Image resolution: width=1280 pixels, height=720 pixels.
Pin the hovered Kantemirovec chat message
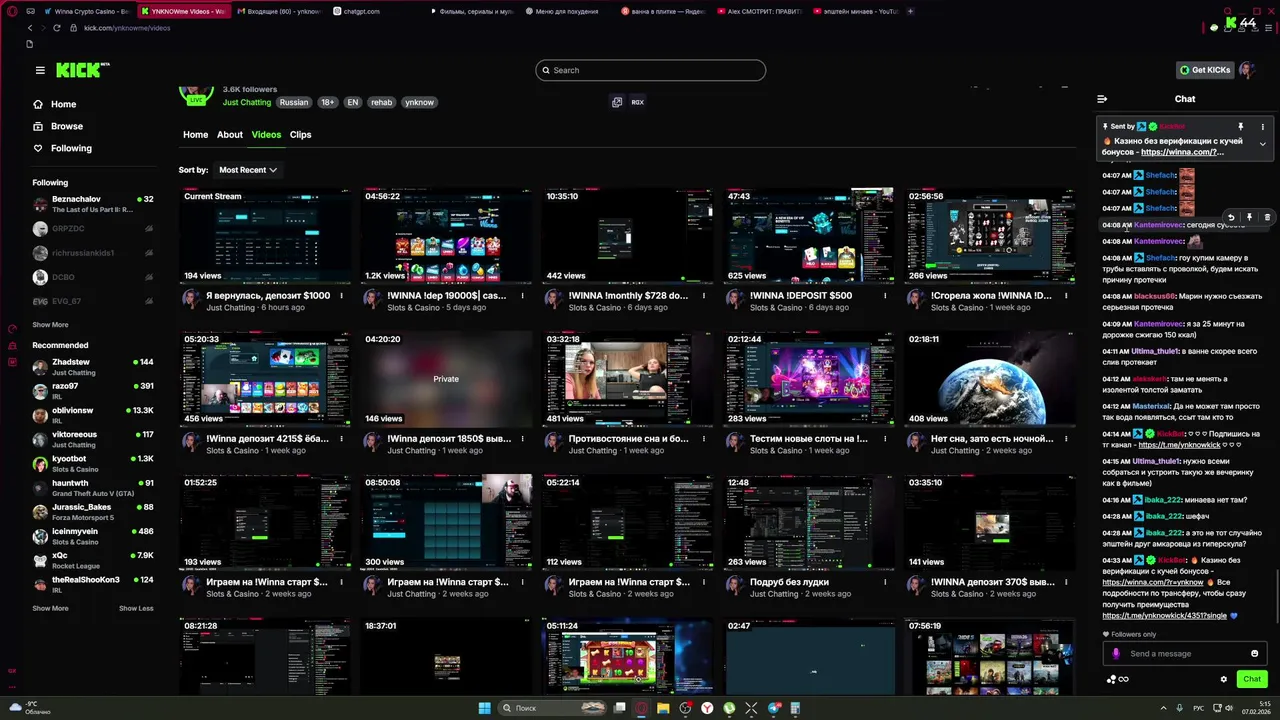pos(1249,217)
